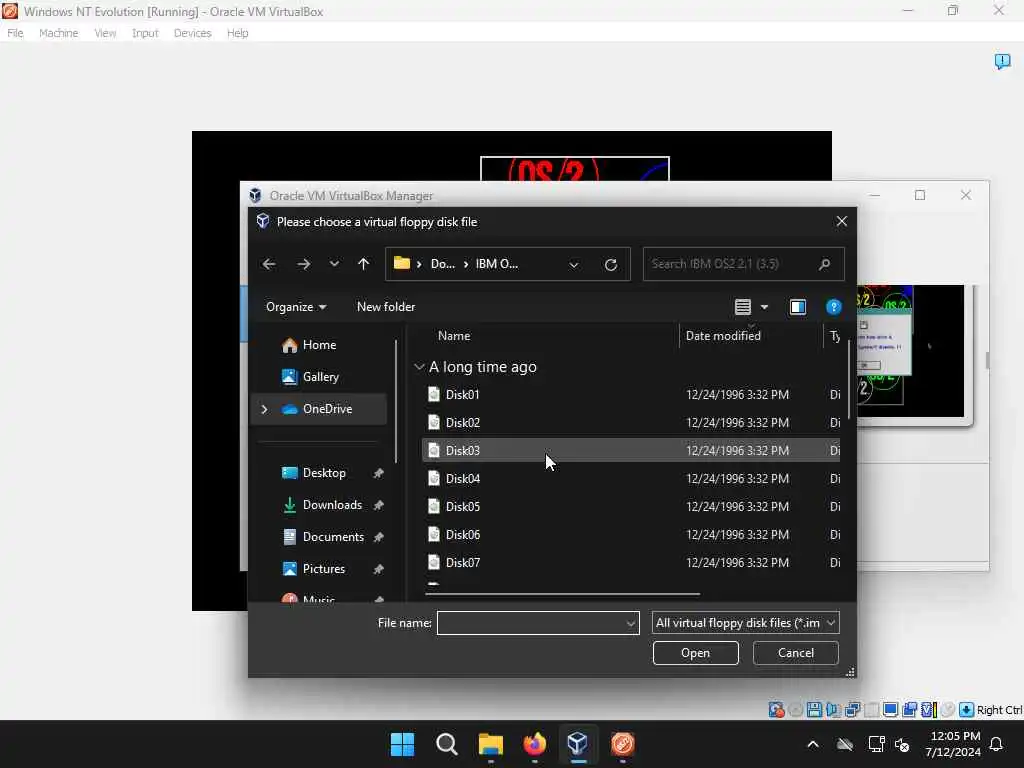Open the Devices menu
Viewport: 1024px width, 768px height.
192,33
